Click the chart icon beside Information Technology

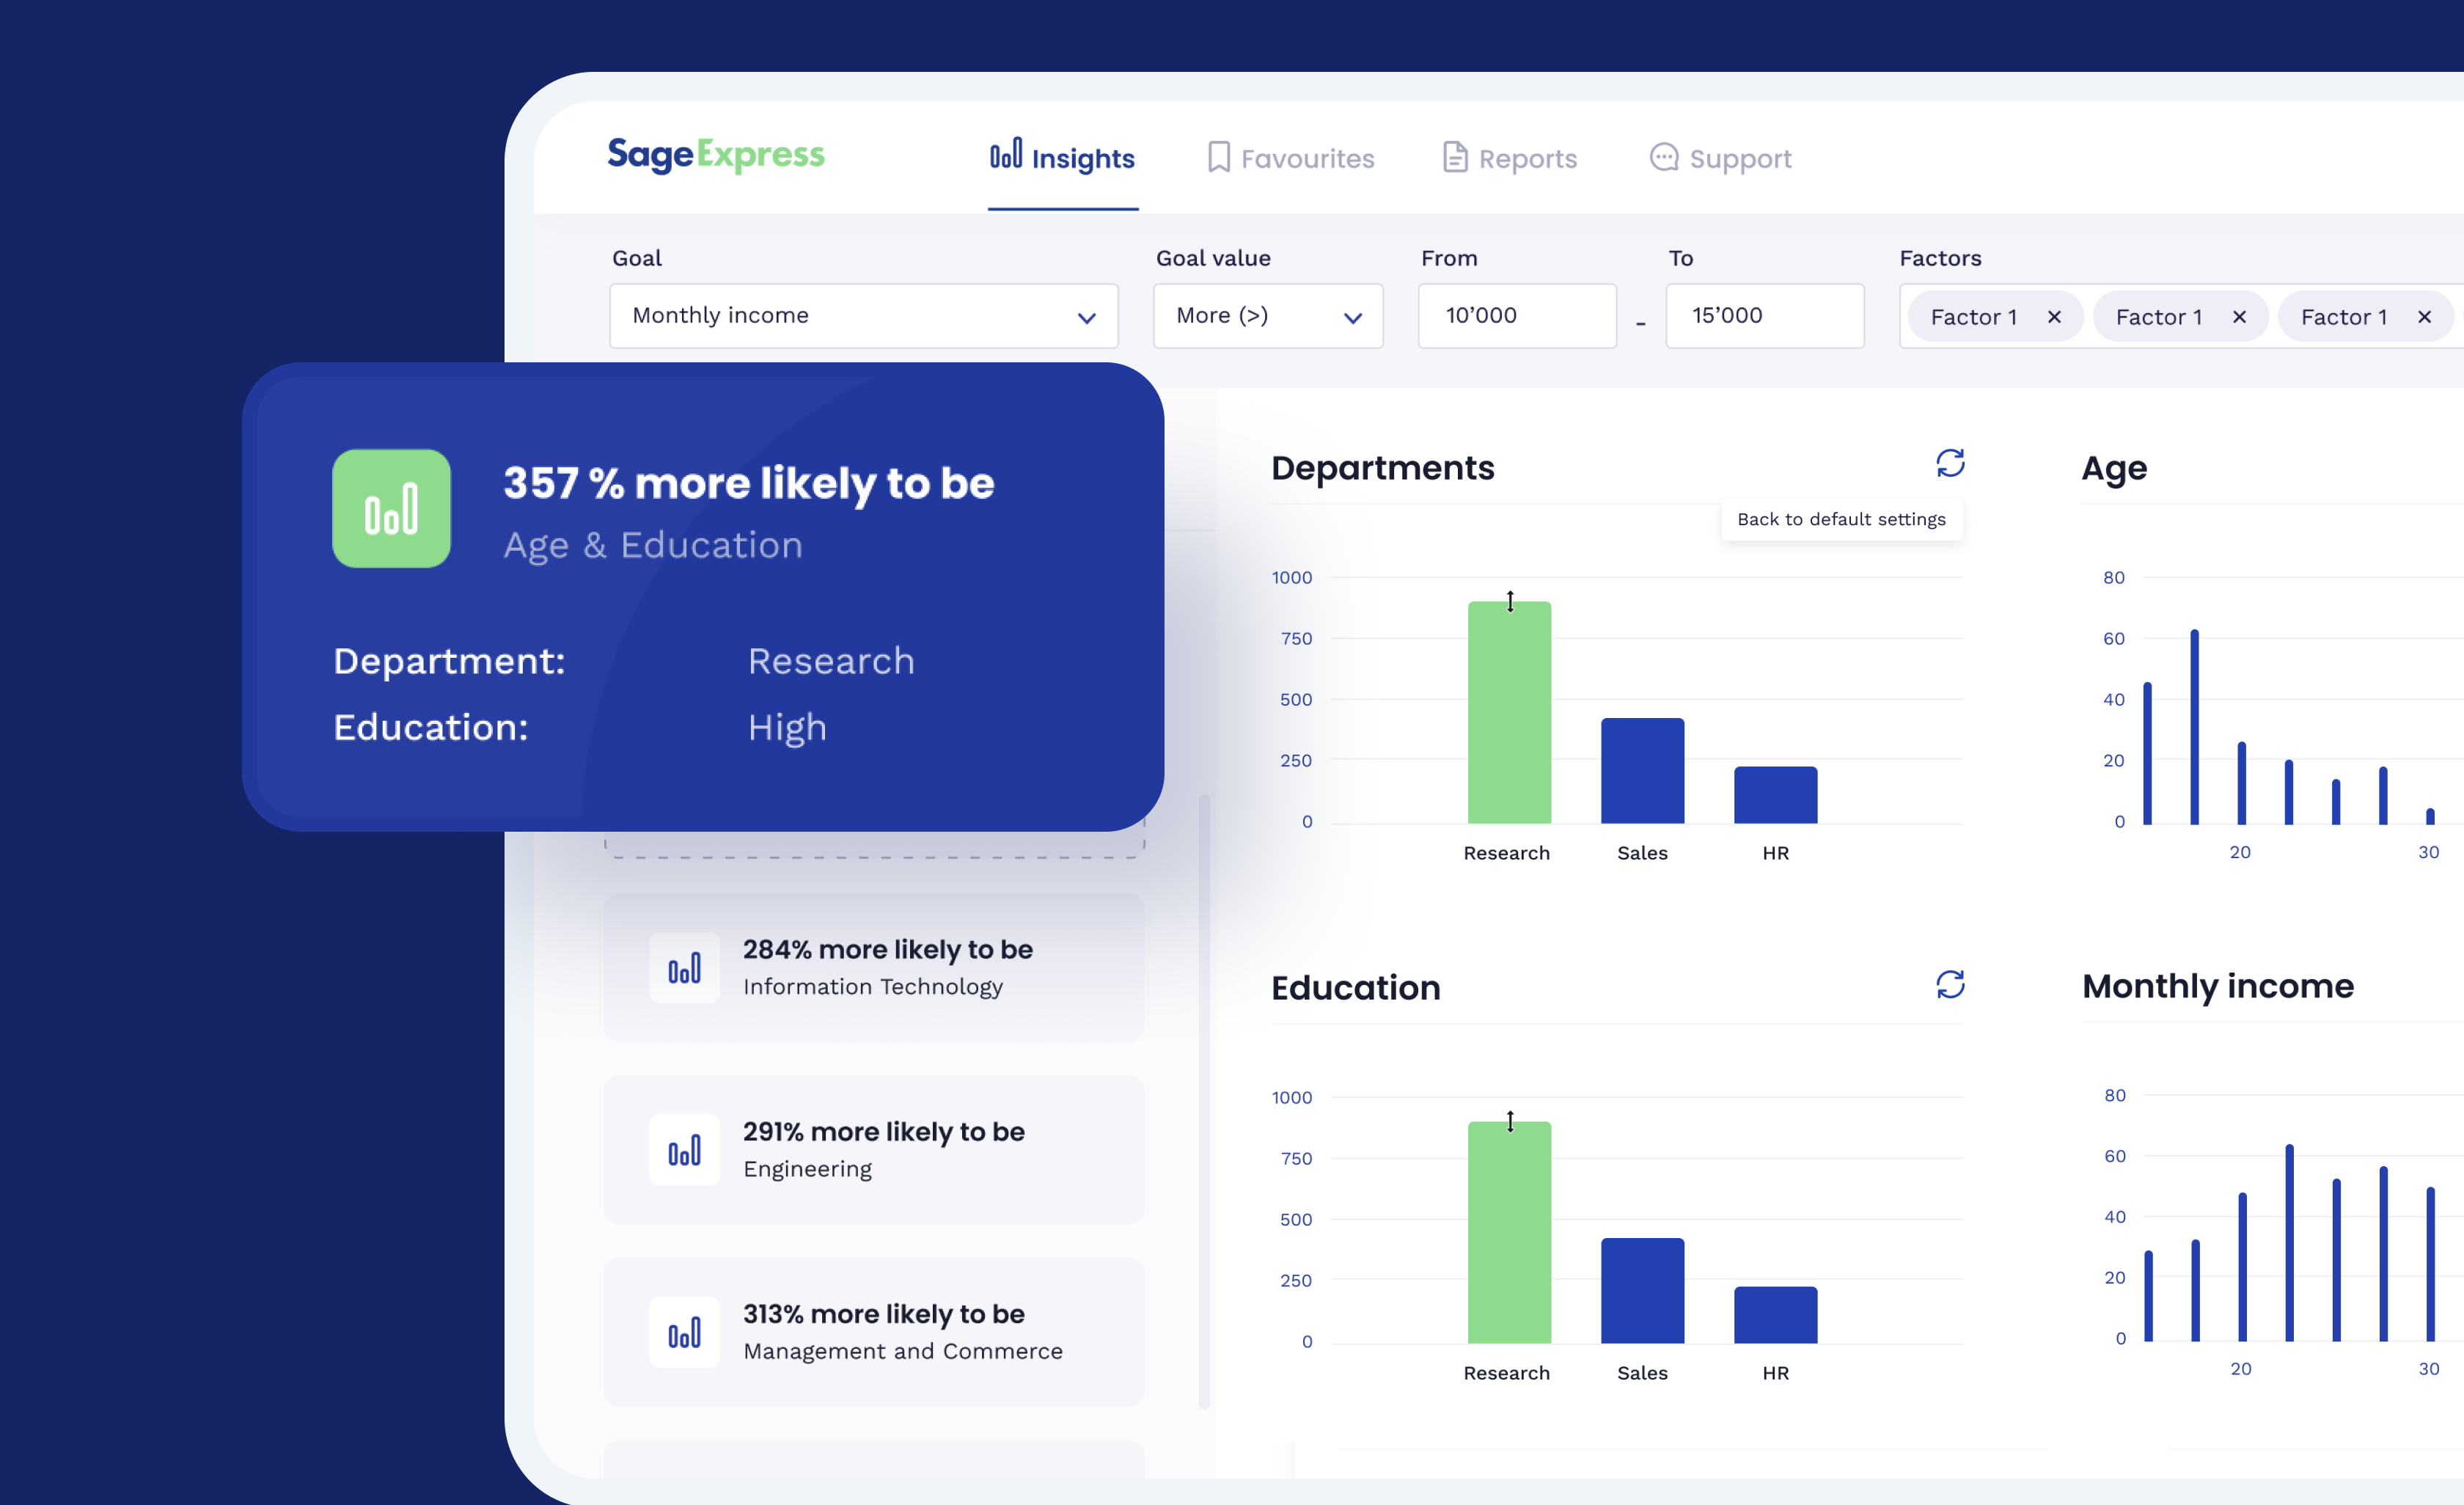coord(684,968)
